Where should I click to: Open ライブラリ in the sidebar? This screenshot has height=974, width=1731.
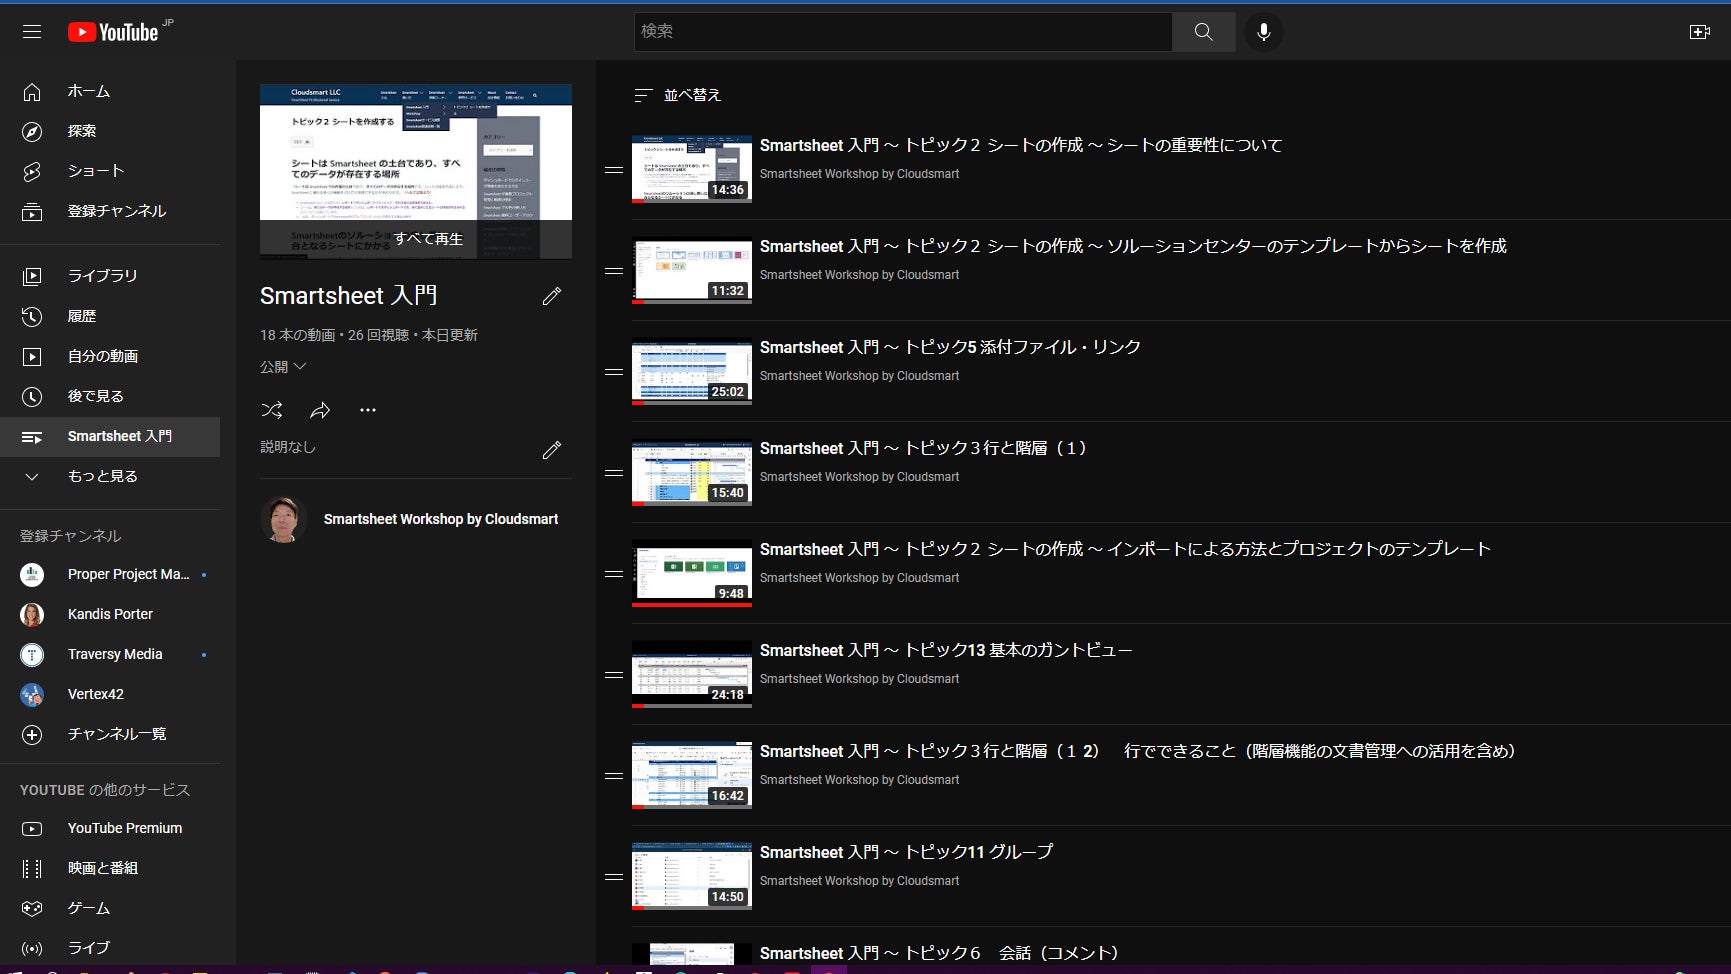(110, 276)
